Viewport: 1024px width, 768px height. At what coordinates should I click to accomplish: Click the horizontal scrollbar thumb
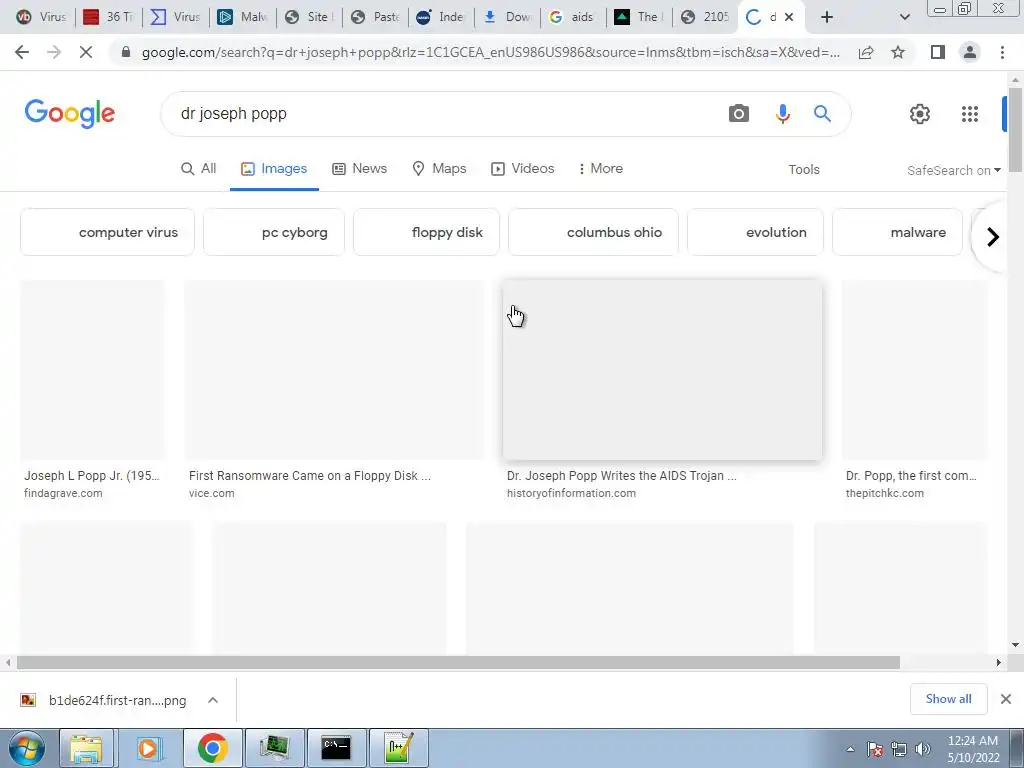pyautogui.click(x=458, y=663)
